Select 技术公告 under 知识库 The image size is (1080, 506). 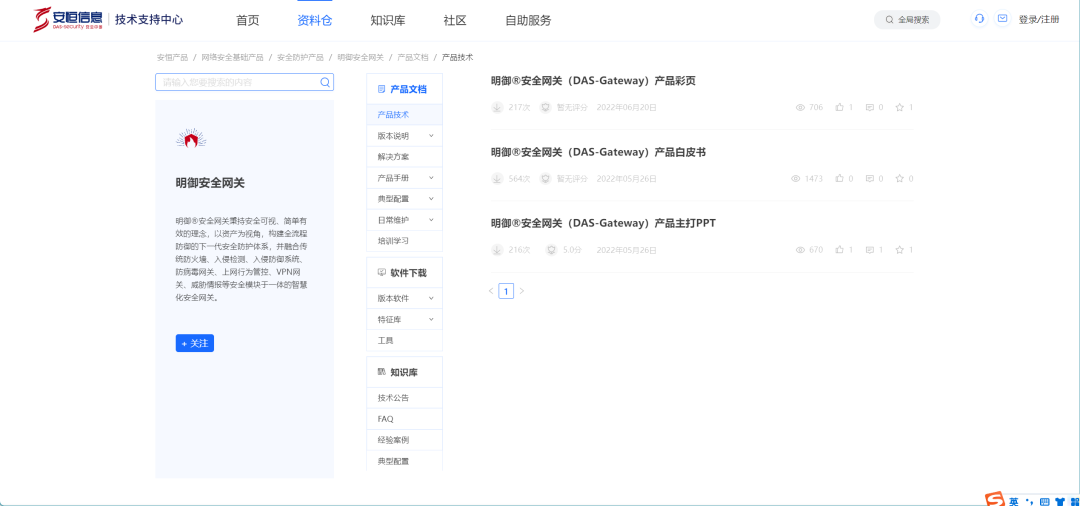tap(404, 398)
